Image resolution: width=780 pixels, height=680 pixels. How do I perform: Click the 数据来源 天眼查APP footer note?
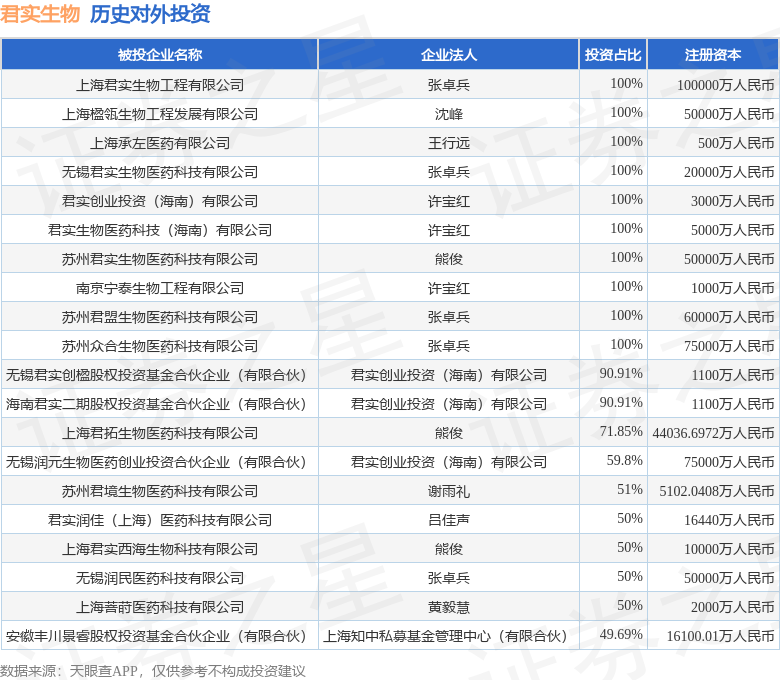click(153, 671)
